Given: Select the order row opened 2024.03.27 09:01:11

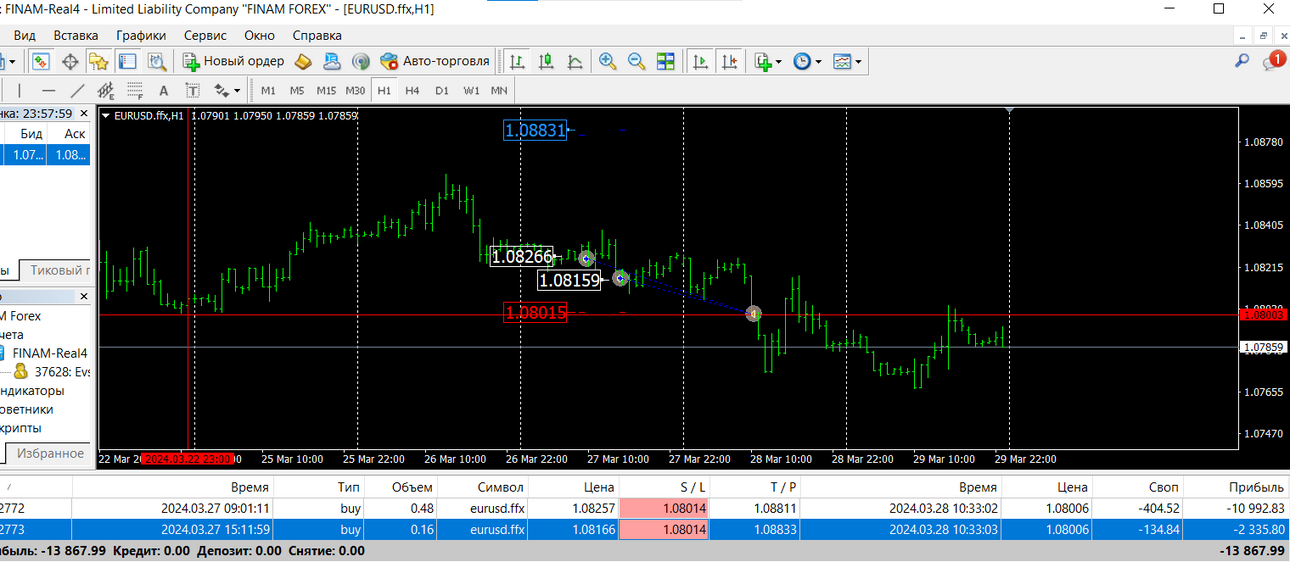Looking at the screenshot, I should point(645,508).
